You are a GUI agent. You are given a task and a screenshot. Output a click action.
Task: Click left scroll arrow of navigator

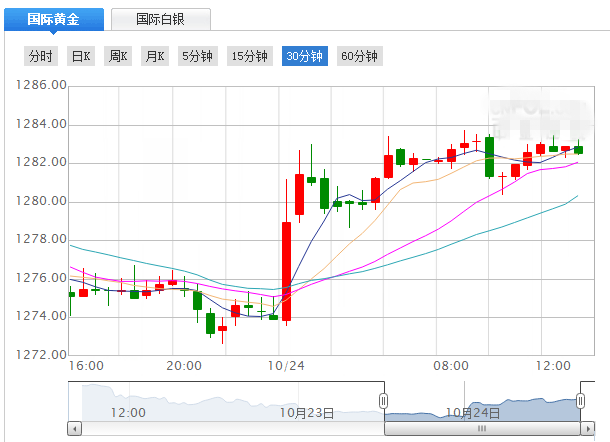74,429
